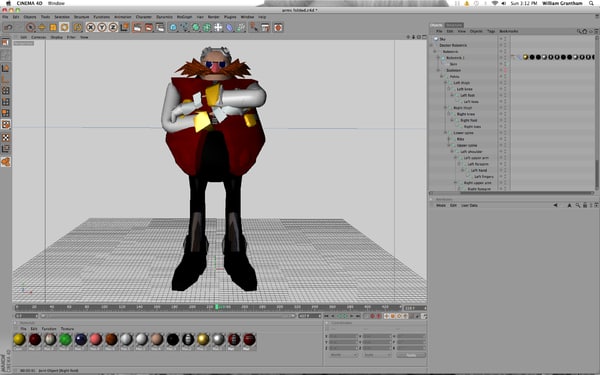Open the Render menu

click(x=214, y=17)
